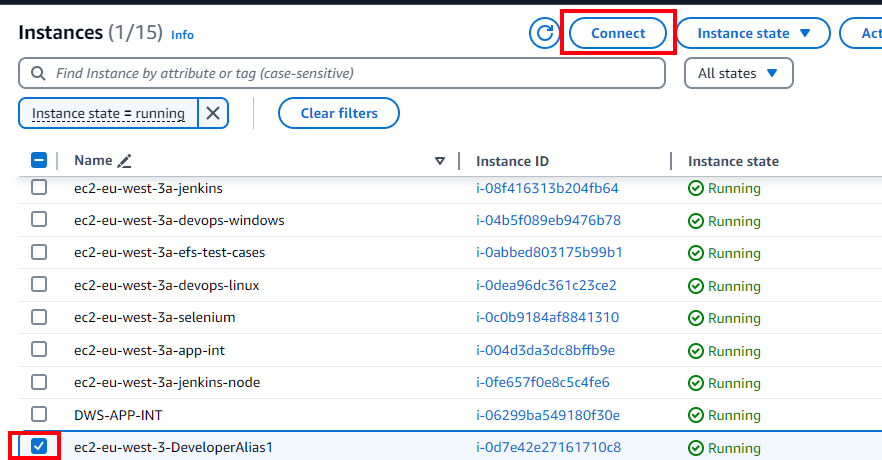The image size is (882, 460).
Task: Select ec2-eu-west-3a-devops-windows checkbox
Action: pos(39,219)
